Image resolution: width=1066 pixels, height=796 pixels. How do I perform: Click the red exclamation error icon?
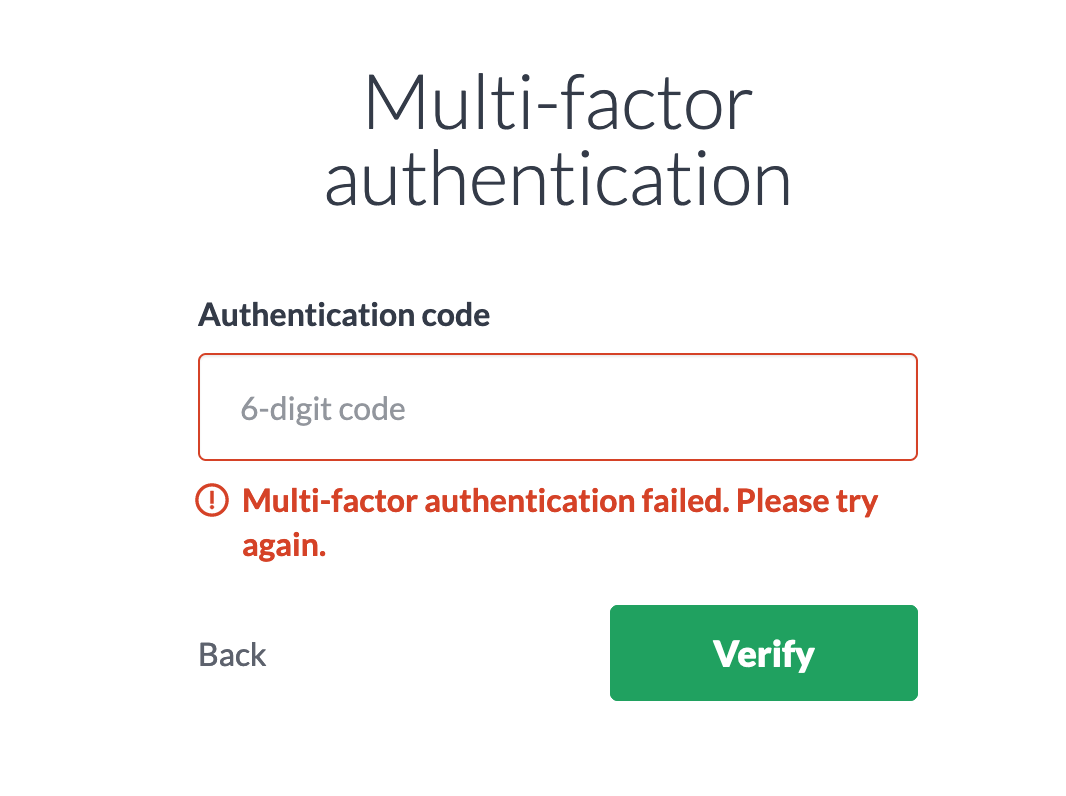tap(212, 500)
